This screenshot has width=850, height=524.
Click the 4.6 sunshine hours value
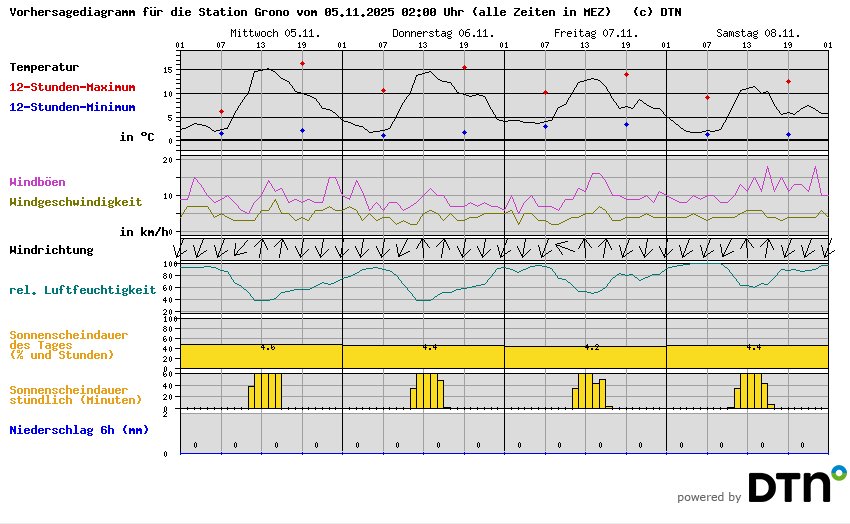267,347
